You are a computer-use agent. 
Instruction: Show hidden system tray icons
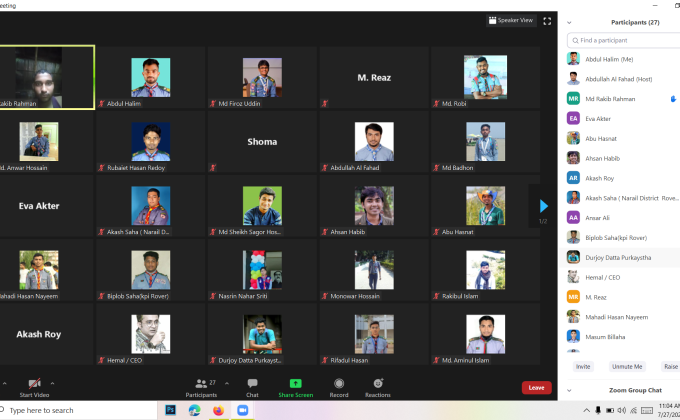click(586, 410)
